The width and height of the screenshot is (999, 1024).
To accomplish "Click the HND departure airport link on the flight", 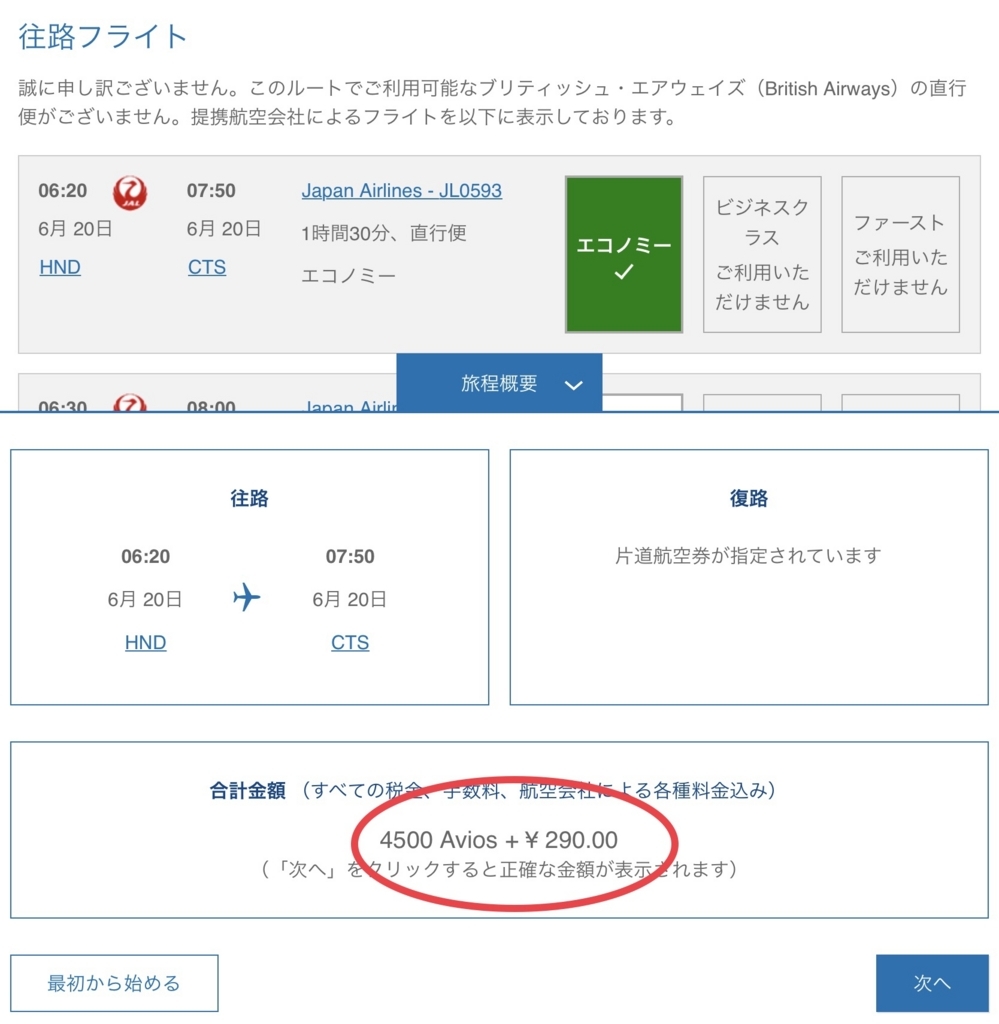I will [x=59, y=267].
